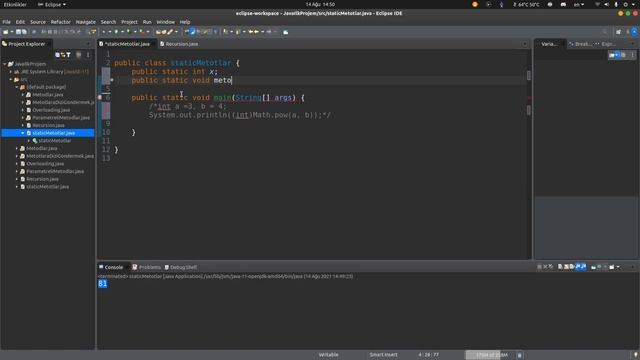Open the Source menu
This screenshot has height=360, width=640.
point(38,22)
